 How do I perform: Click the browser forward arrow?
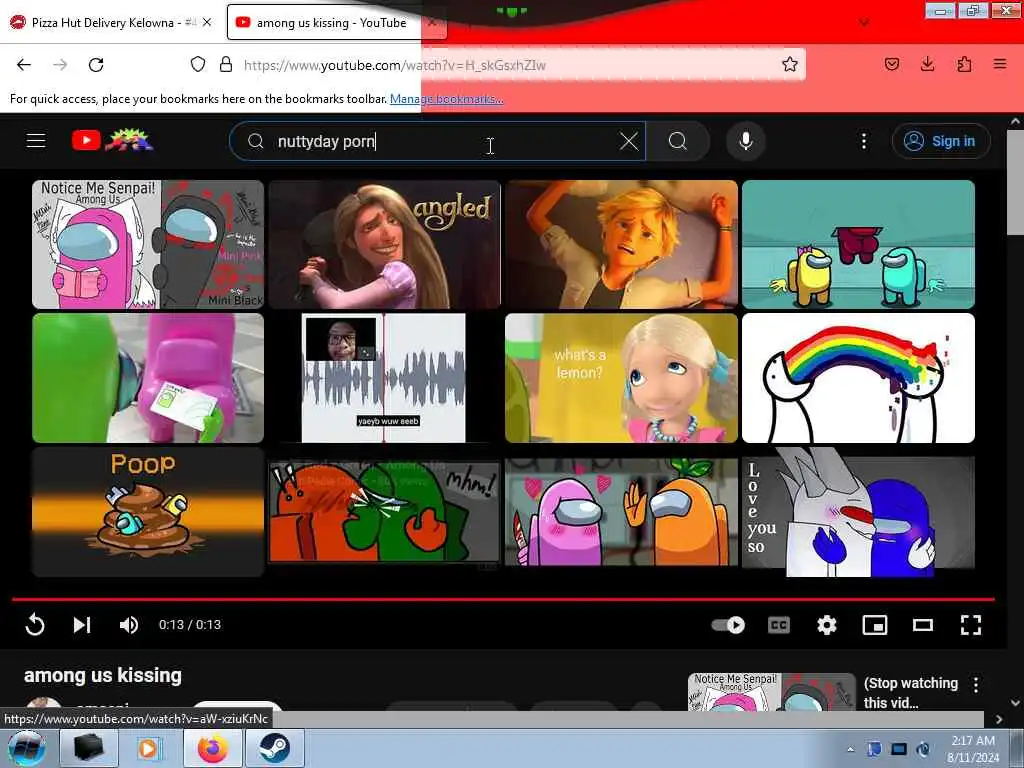click(x=60, y=65)
